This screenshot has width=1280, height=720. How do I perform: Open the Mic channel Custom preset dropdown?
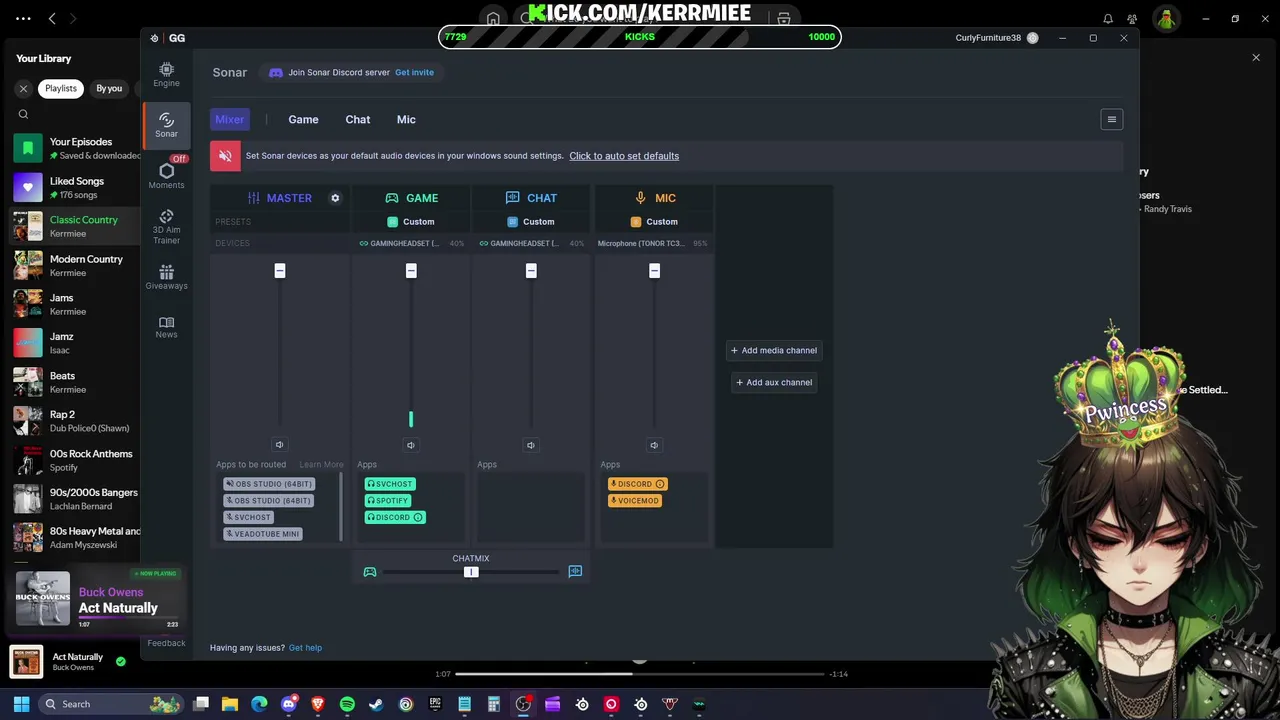[x=654, y=222]
